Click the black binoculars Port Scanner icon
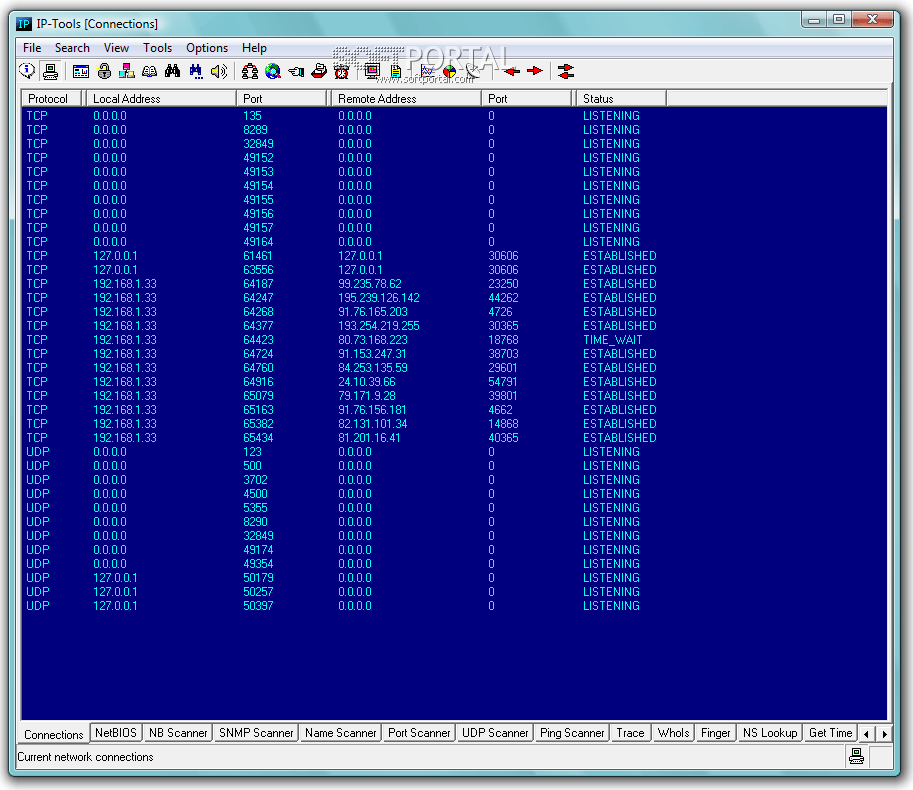The image size is (913, 790). [172, 71]
